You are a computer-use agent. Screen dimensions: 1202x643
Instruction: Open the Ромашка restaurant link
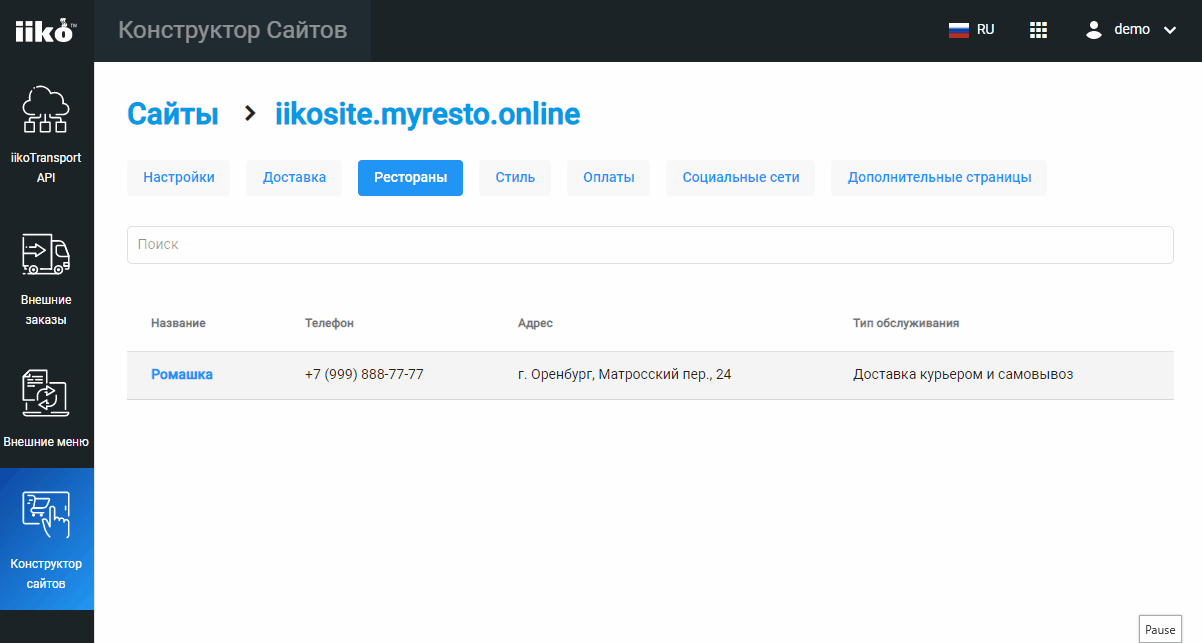(182, 375)
